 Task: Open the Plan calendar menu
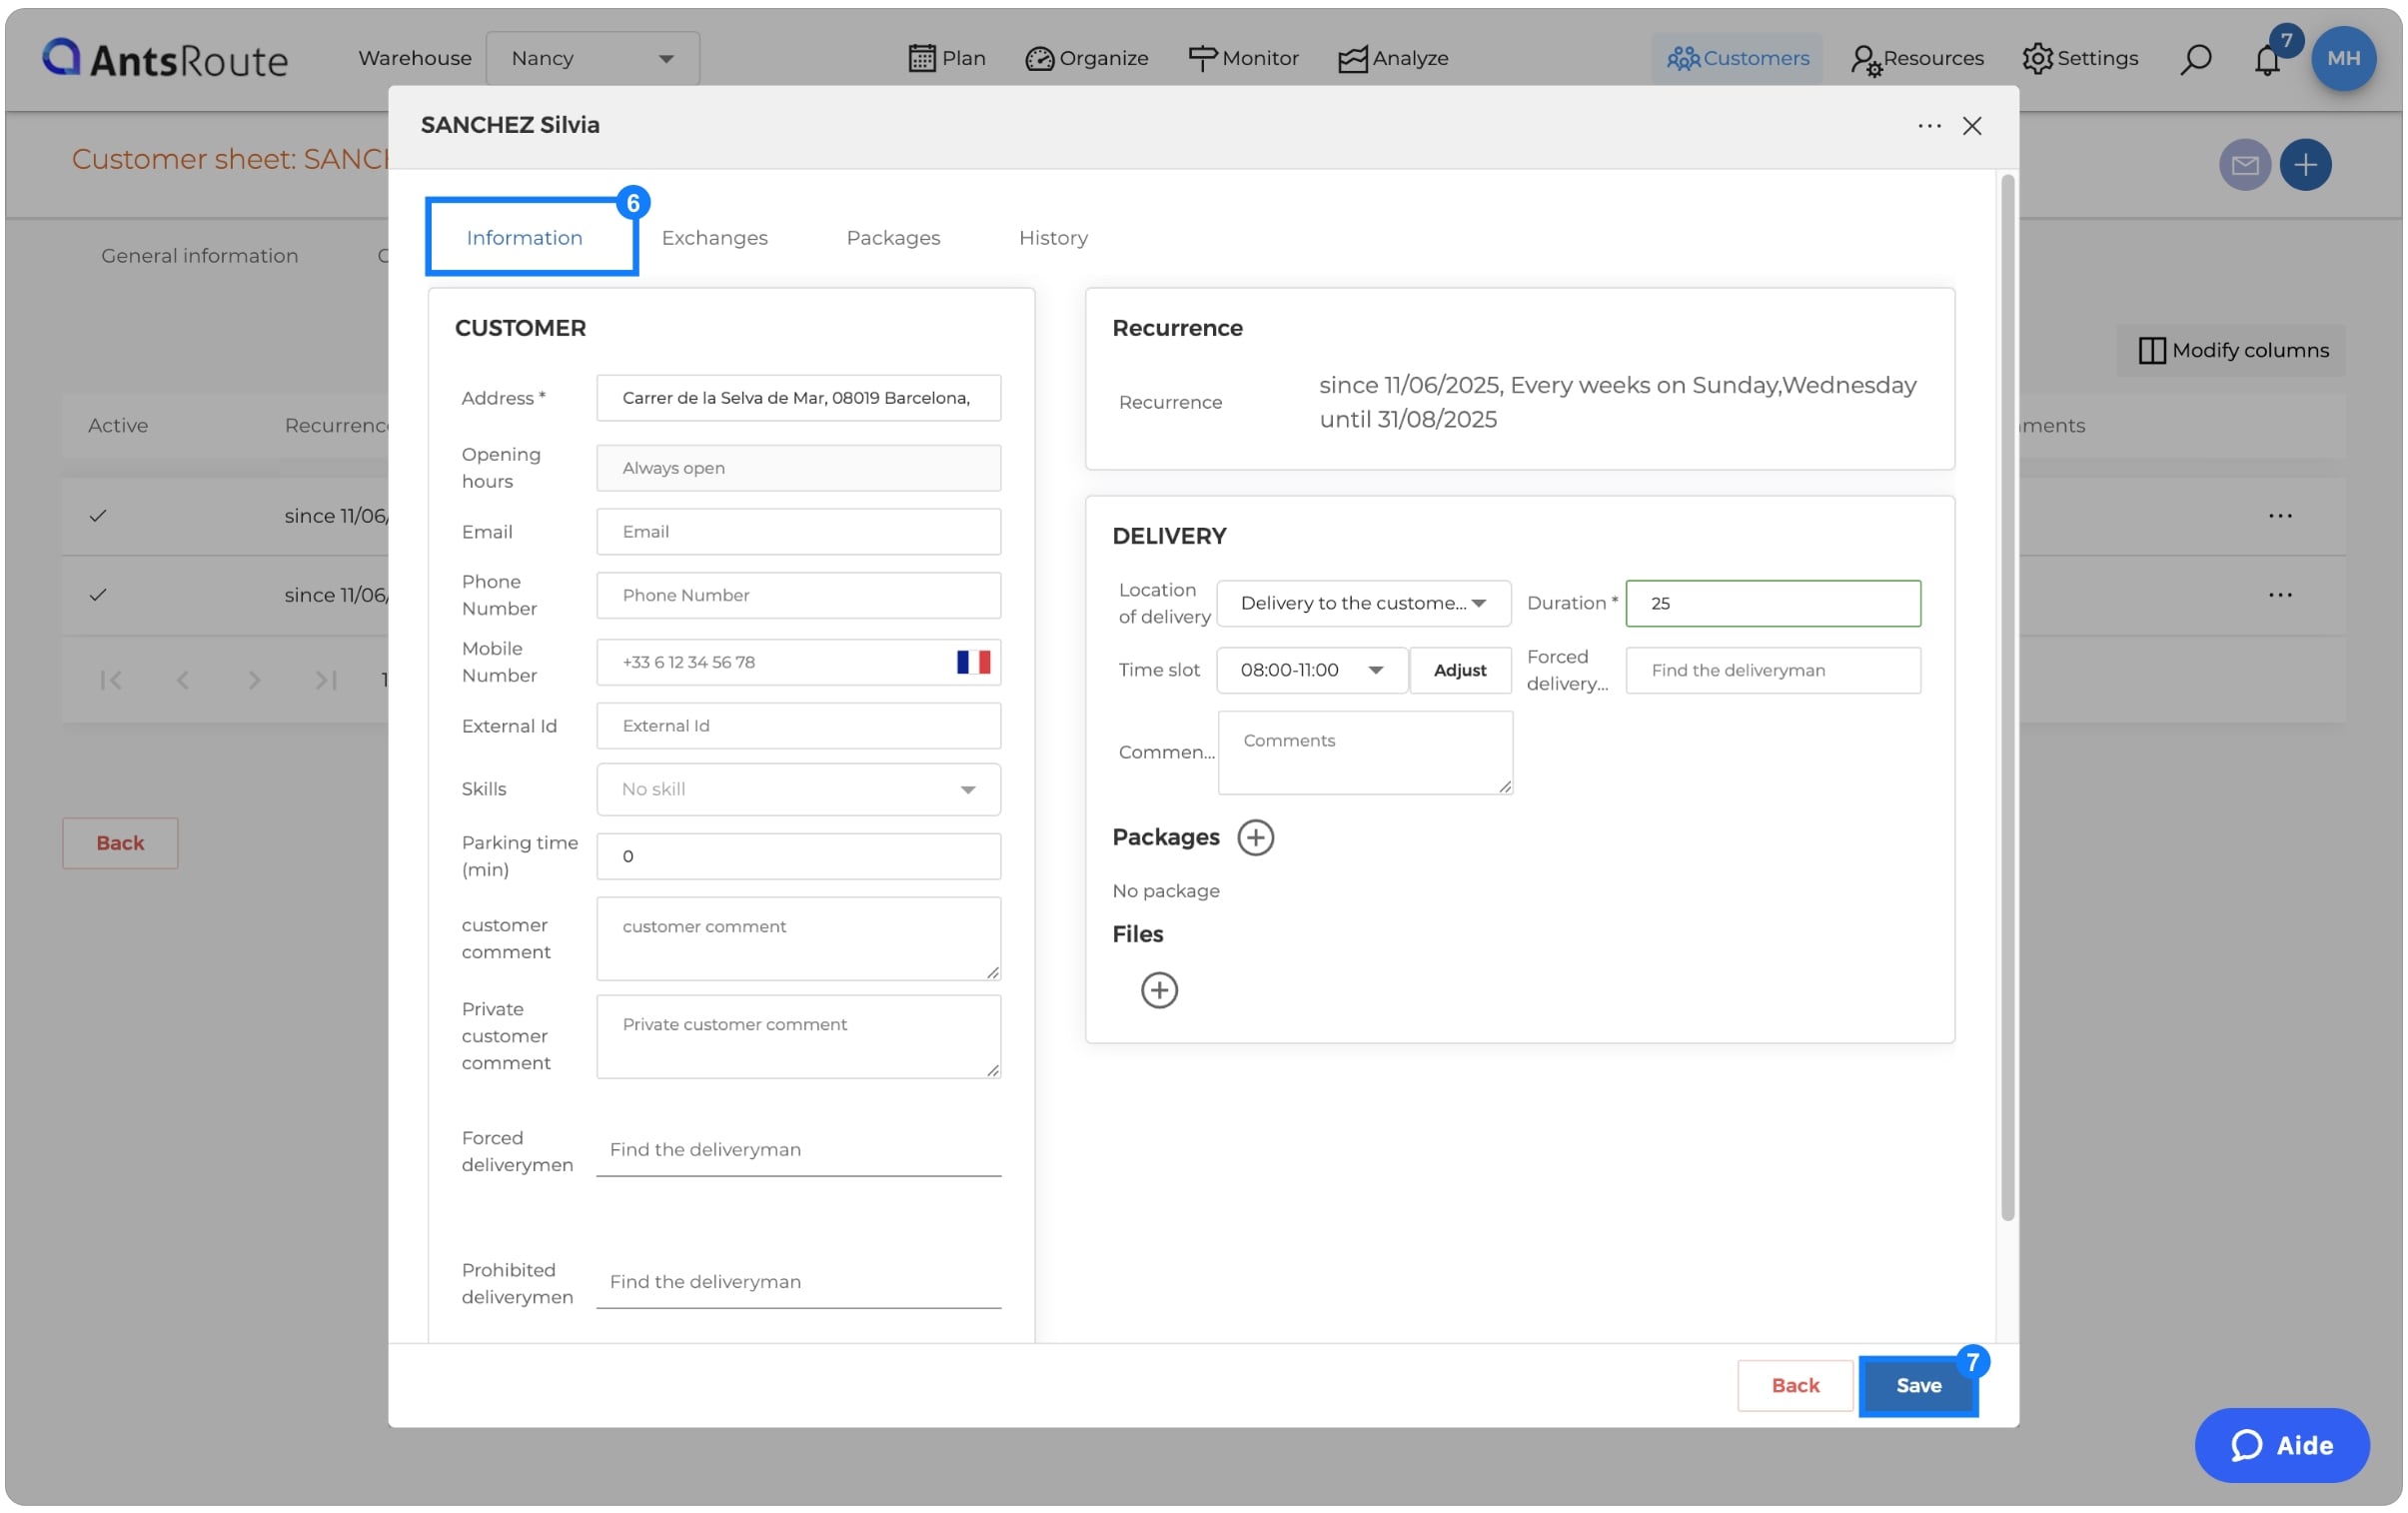(x=946, y=58)
